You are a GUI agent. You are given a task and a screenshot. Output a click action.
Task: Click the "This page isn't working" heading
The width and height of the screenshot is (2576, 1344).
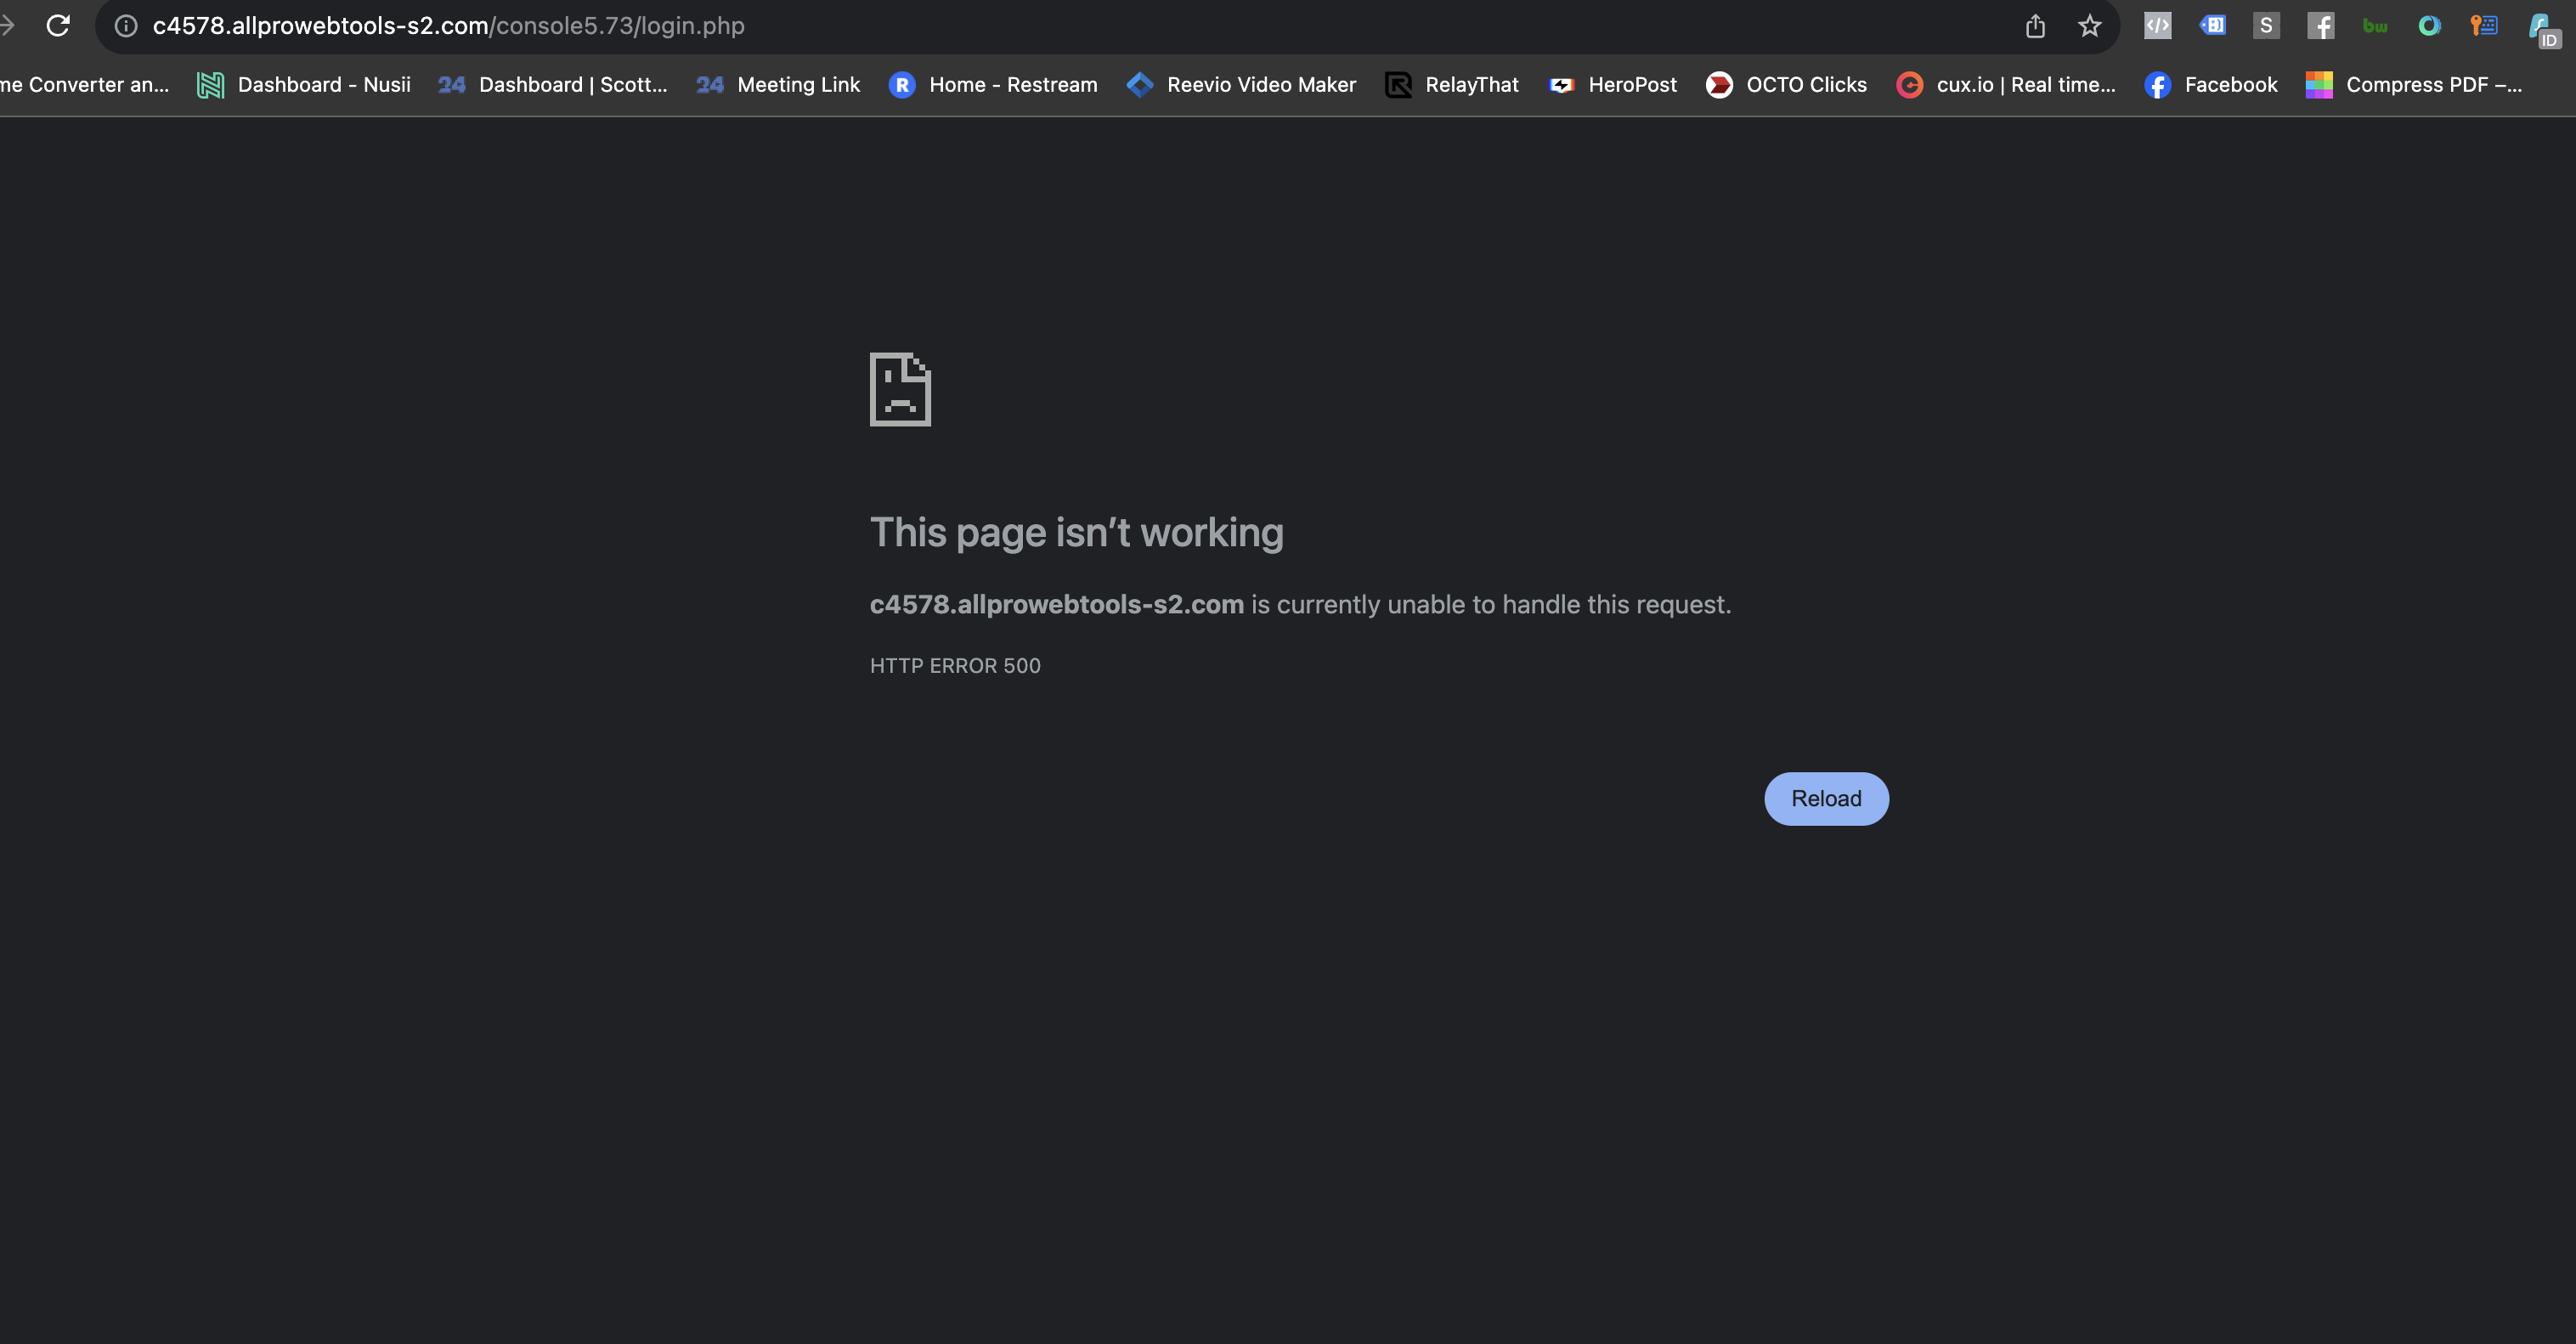click(x=1076, y=532)
